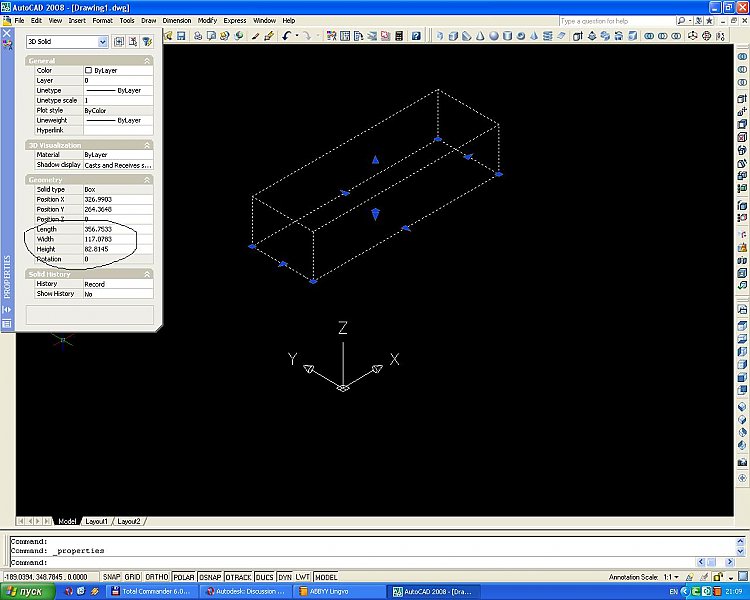Switch to Total Commander taskbar button
Screen dimensions: 750x600
152,591
